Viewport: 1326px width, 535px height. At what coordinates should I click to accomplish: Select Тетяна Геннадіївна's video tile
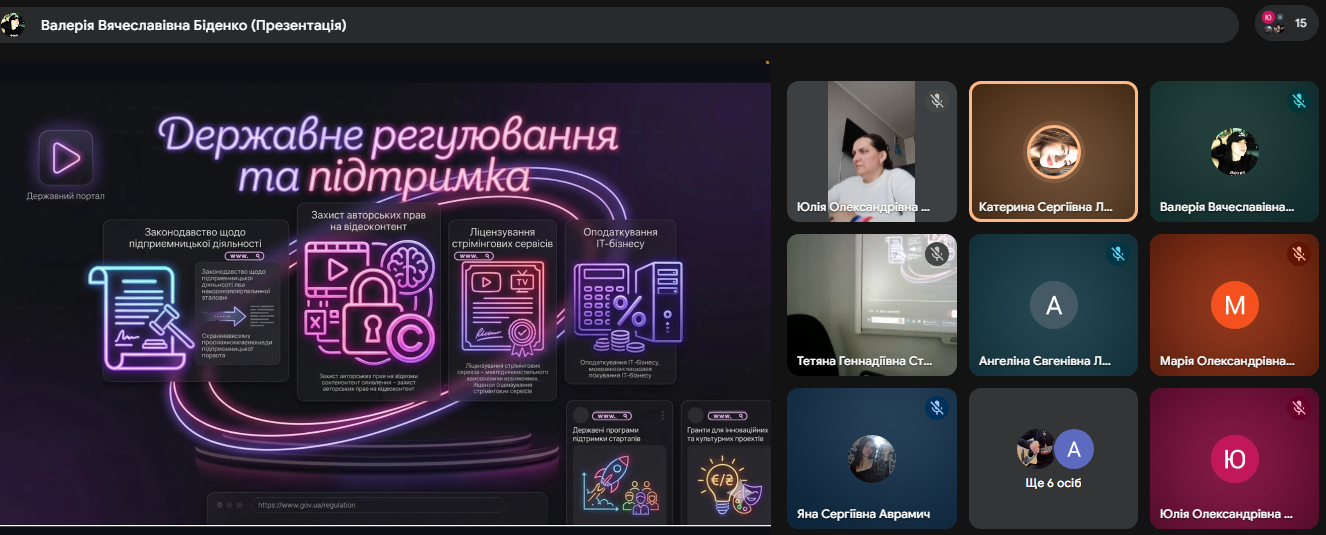[872, 304]
